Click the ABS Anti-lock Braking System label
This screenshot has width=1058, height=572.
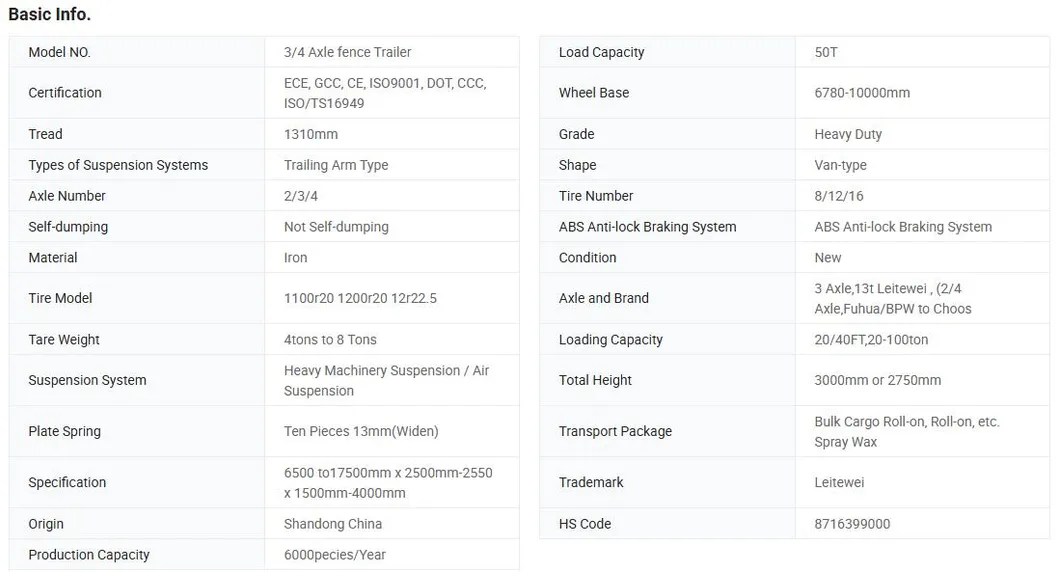647,227
